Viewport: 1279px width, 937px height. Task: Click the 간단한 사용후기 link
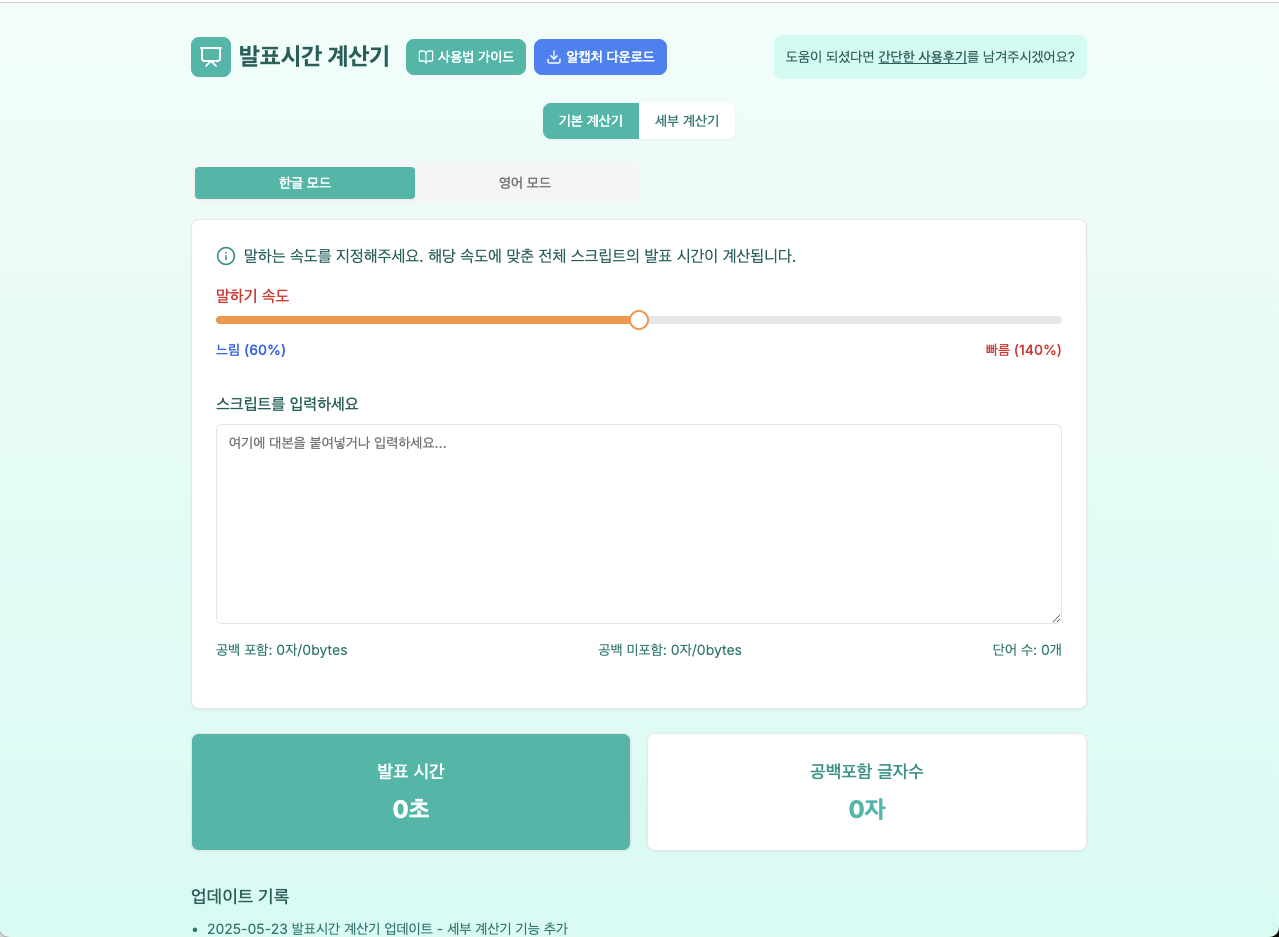pyautogui.click(x=921, y=57)
